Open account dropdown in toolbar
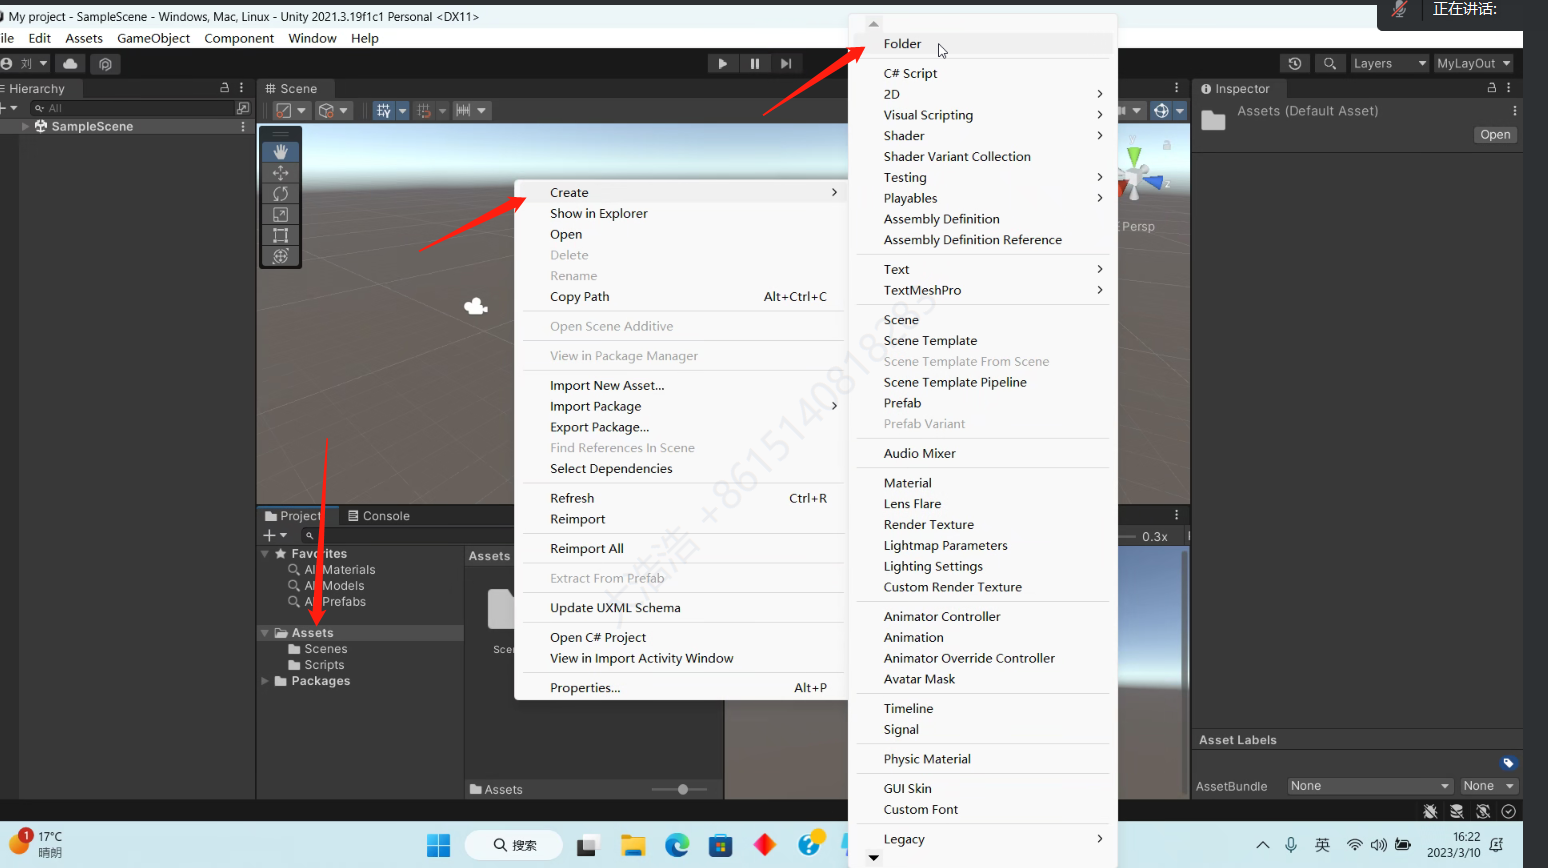 tap(25, 64)
